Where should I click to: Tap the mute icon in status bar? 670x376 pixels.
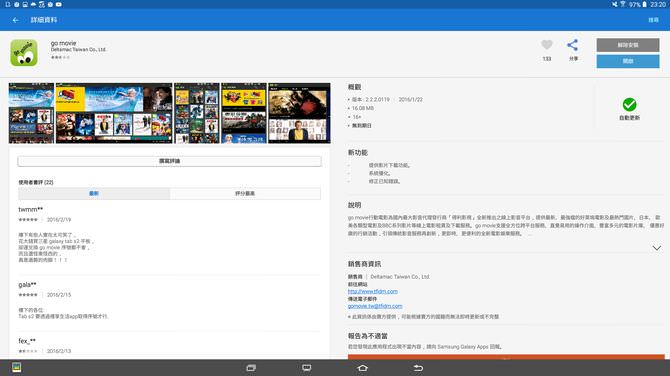[x=614, y=4]
